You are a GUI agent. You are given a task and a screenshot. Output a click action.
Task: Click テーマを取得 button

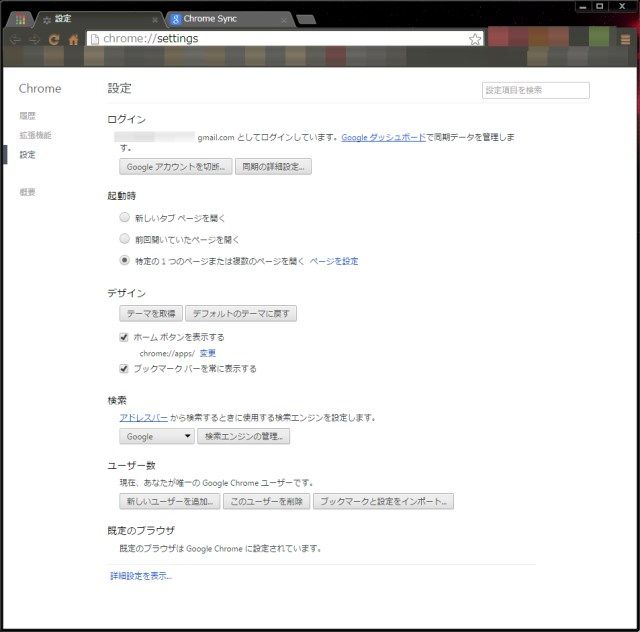(x=151, y=314)
